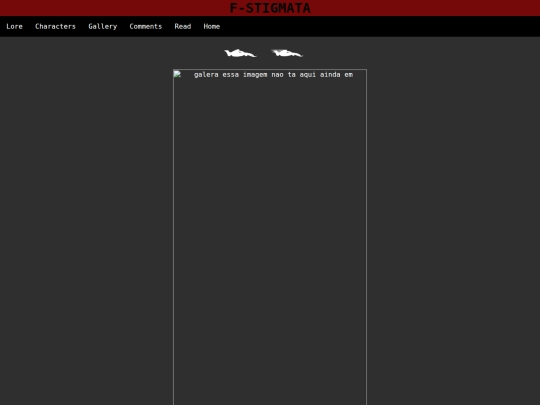
Task: Select Read in the navigation bar
Action: (183, 27)
